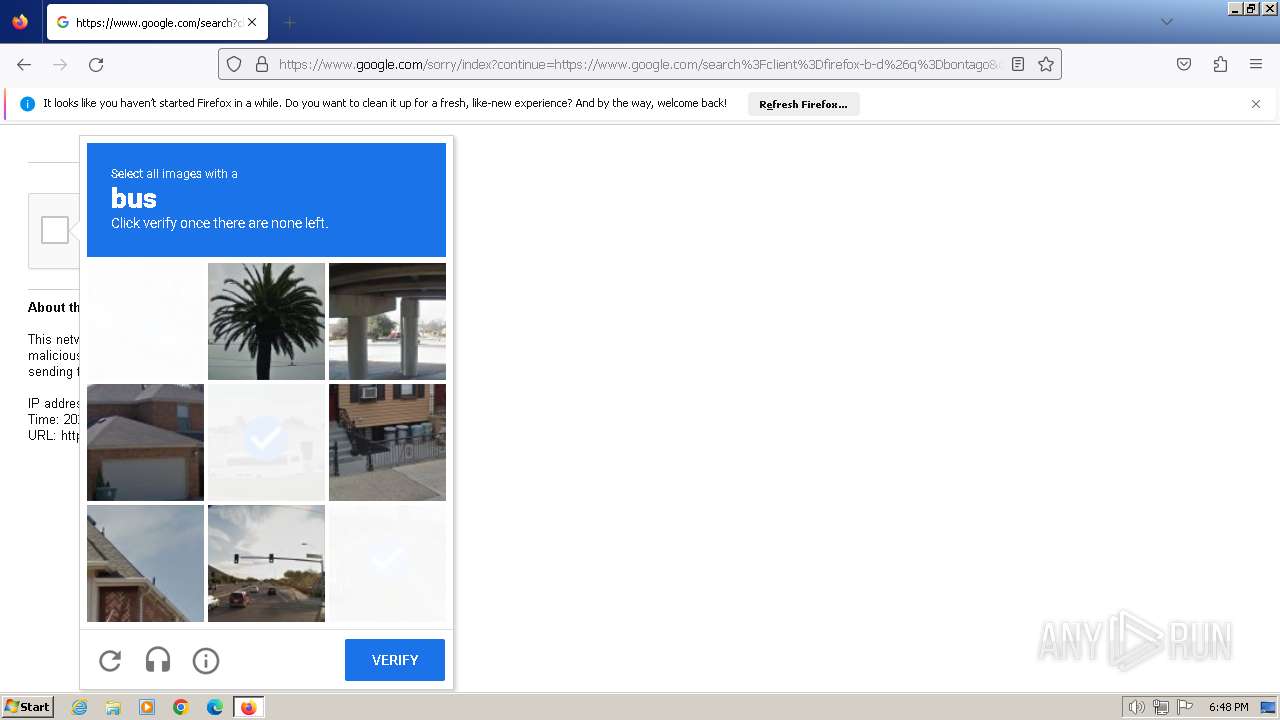
Task: Click the VERIFY button
Action: (395, 660)
